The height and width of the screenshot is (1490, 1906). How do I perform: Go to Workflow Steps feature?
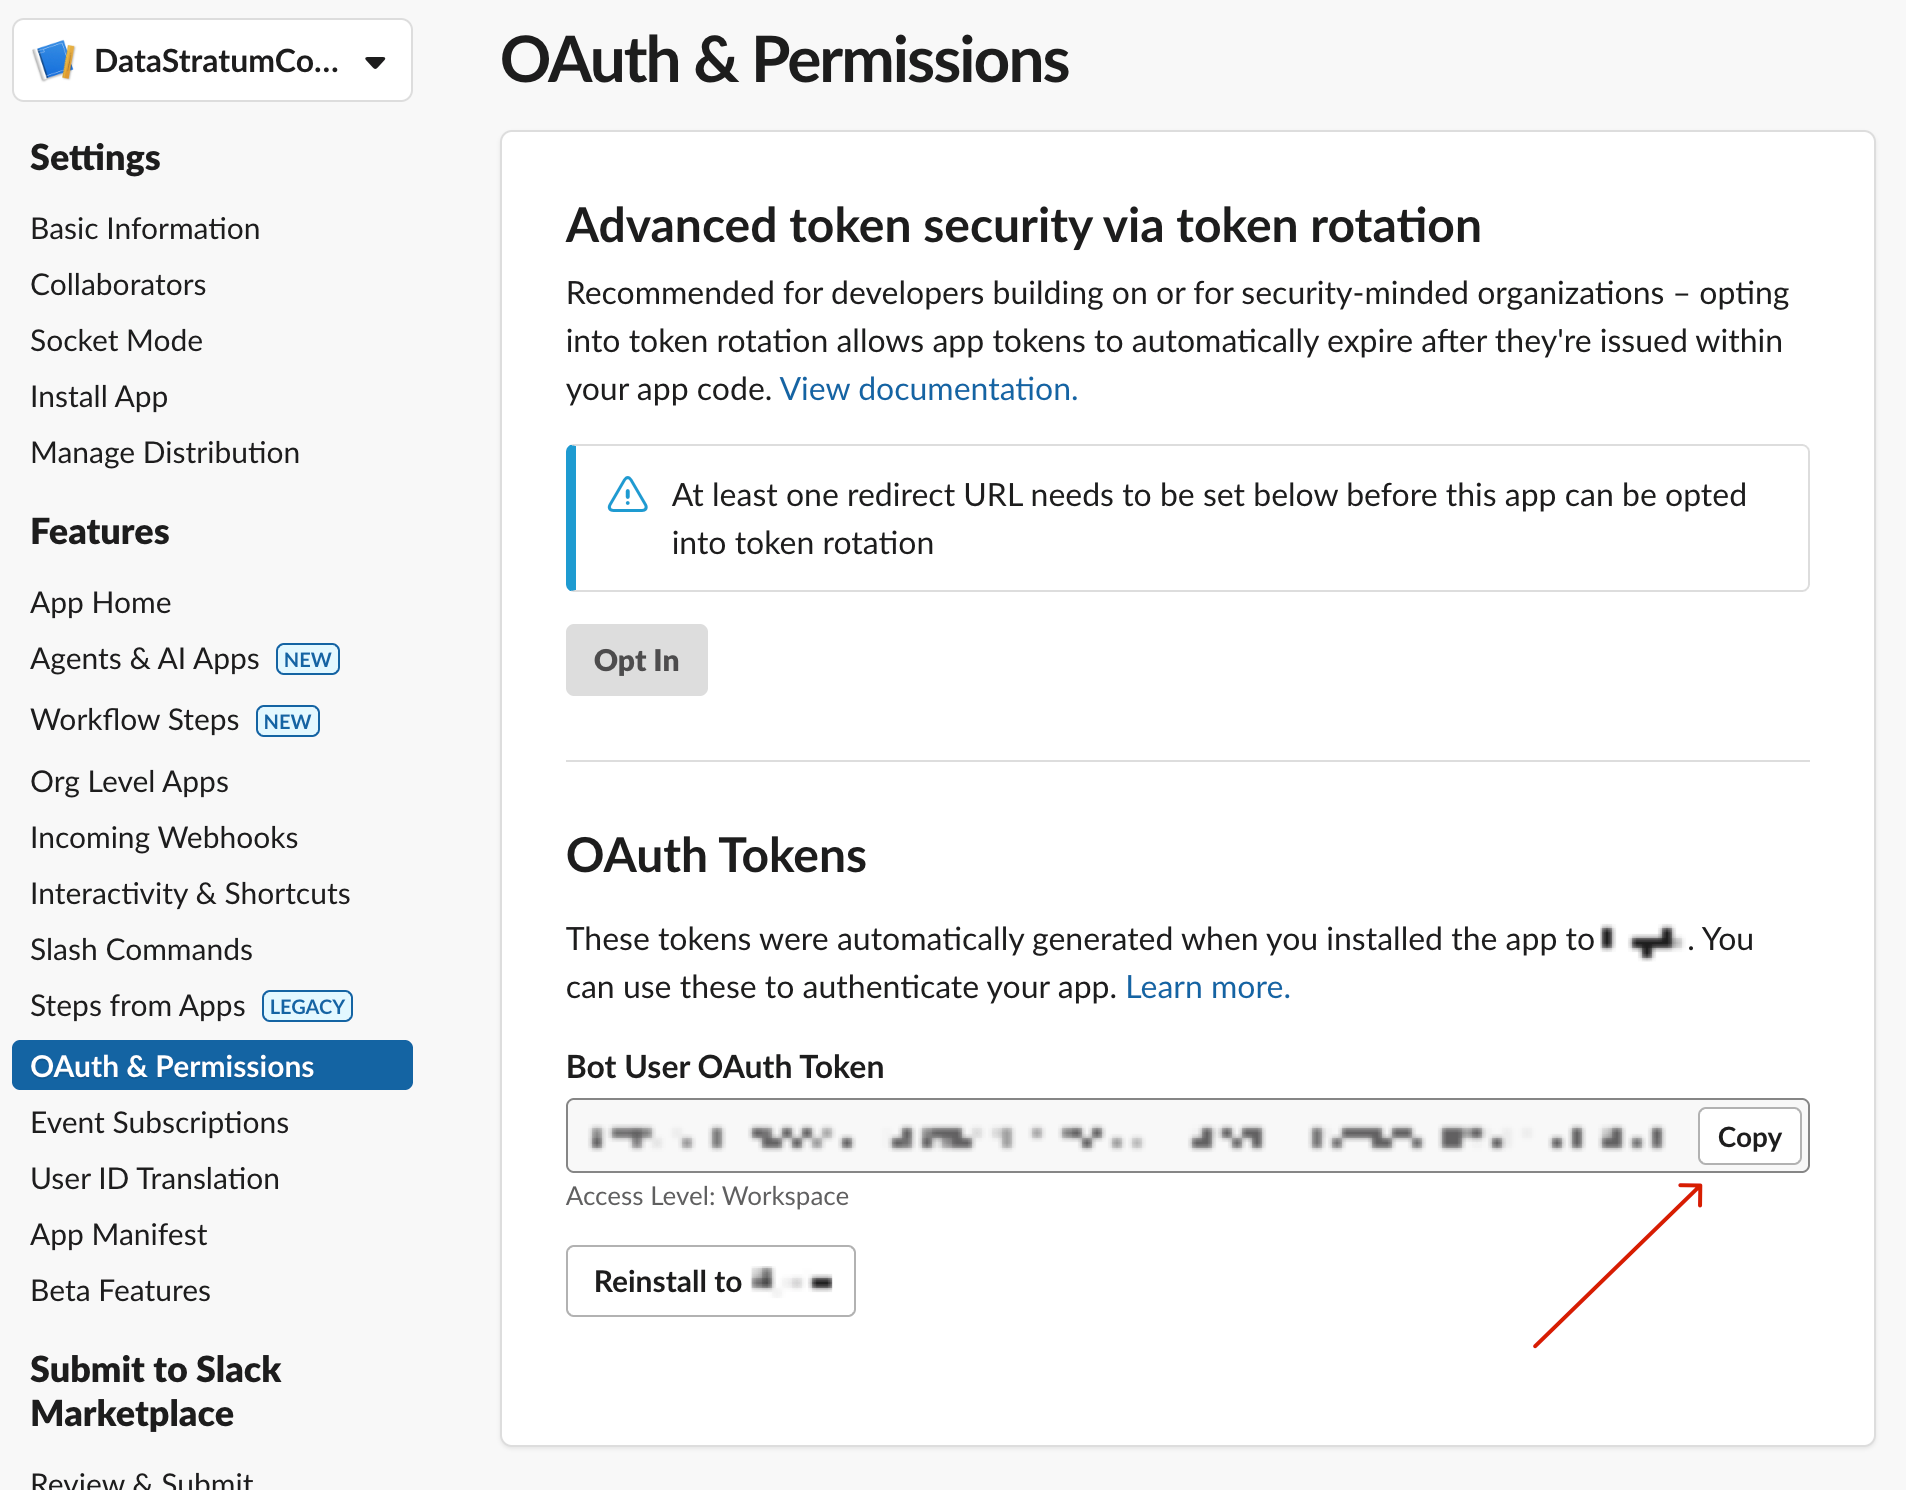point(135,720)
